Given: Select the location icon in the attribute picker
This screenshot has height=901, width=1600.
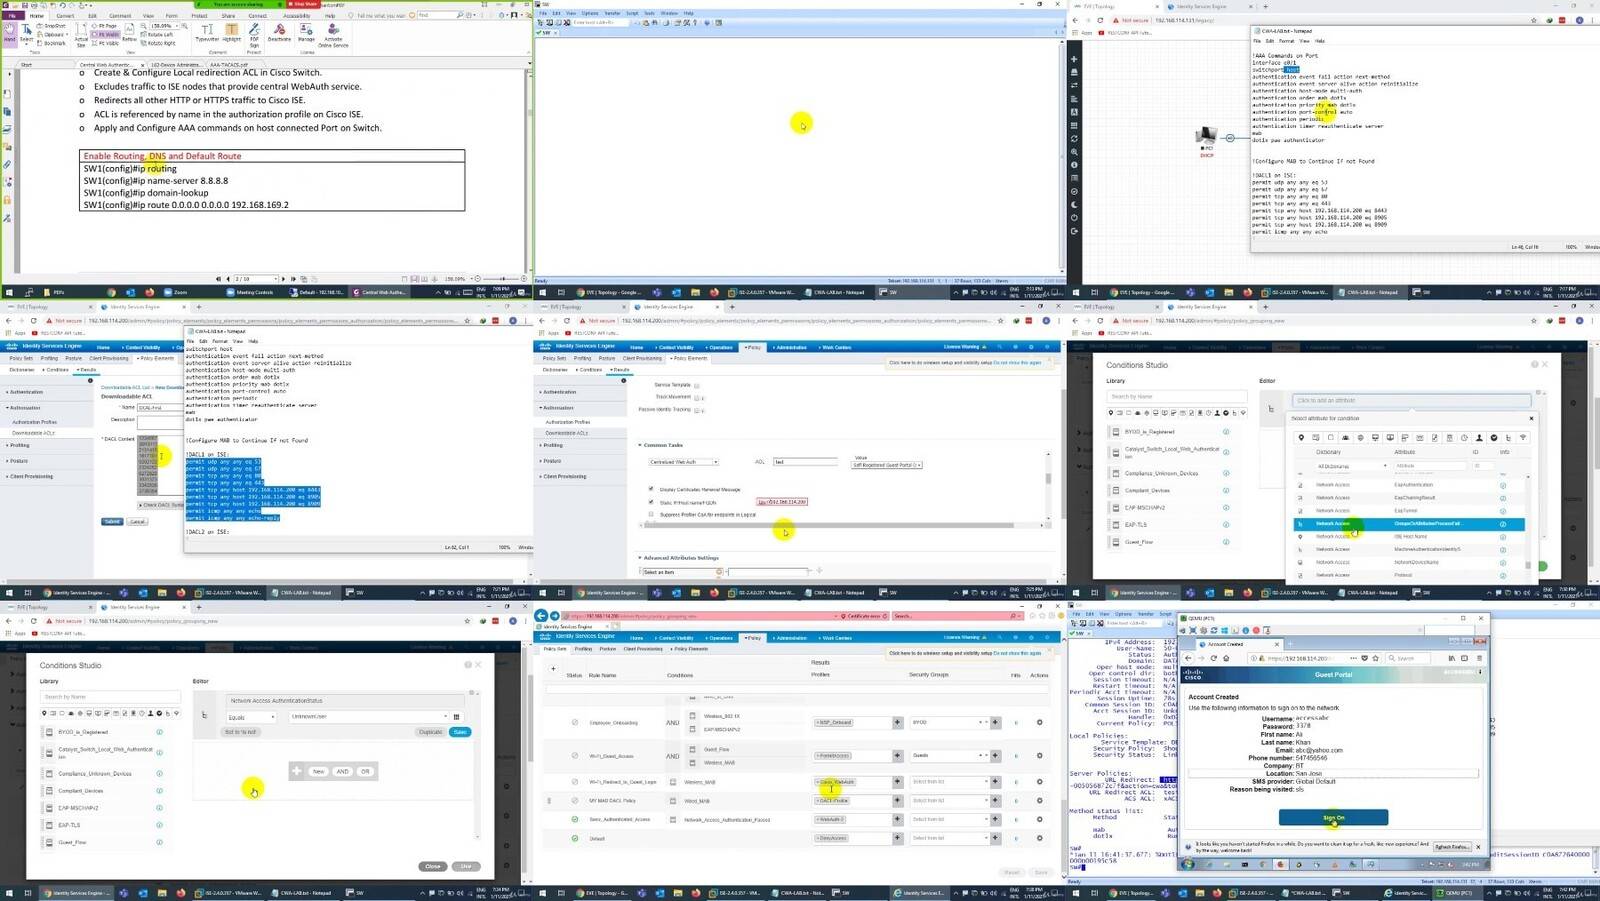Looking at the screenshot, I should tap(1301, 438).
